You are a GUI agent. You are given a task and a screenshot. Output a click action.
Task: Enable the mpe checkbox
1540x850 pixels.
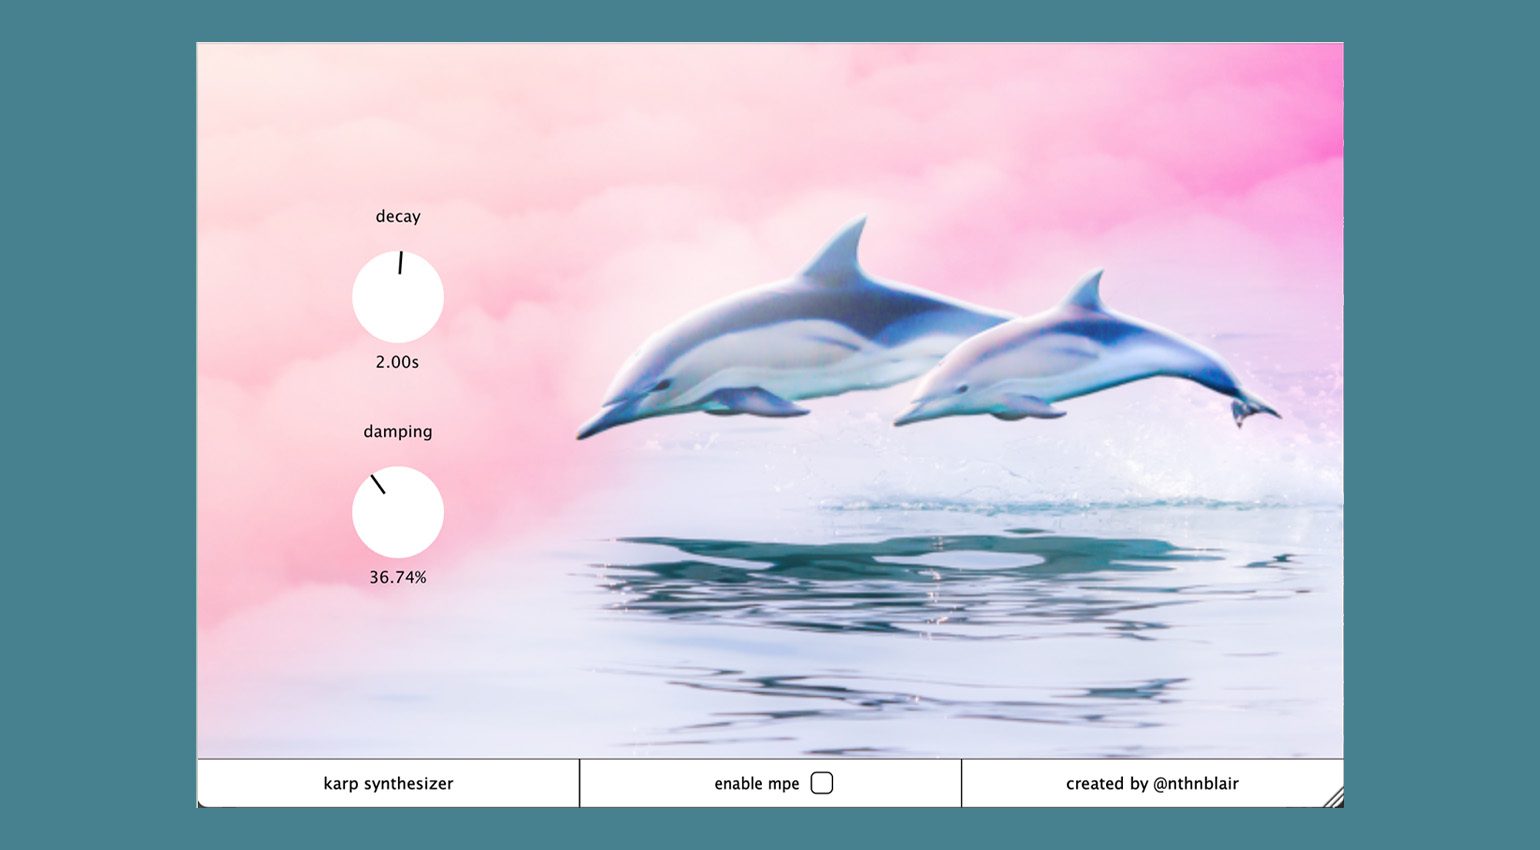coord(822,783)
